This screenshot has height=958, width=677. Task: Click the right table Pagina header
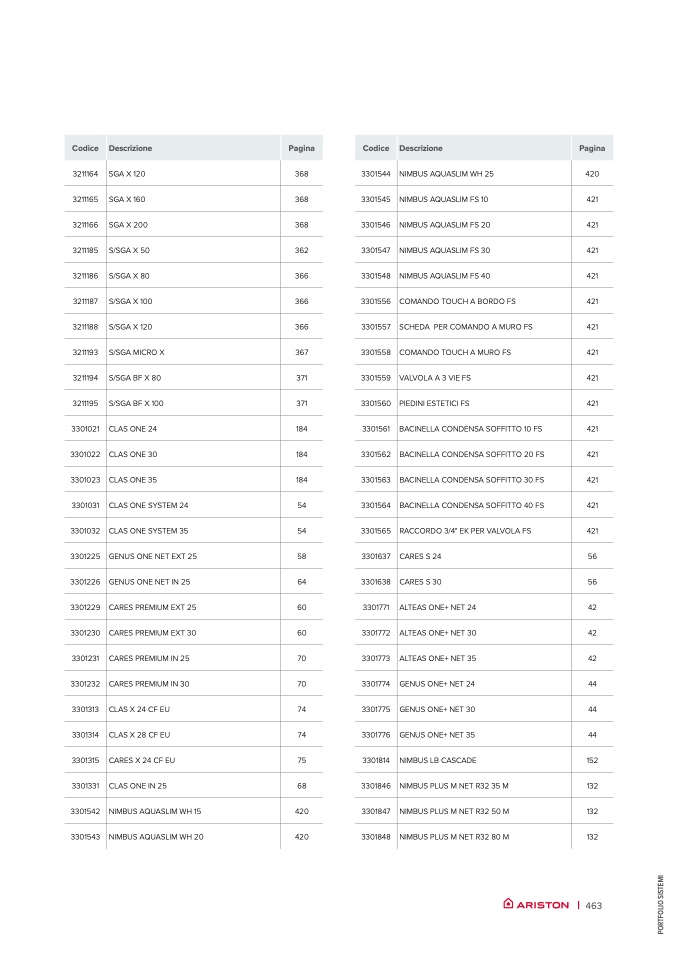tap(592, 148)
